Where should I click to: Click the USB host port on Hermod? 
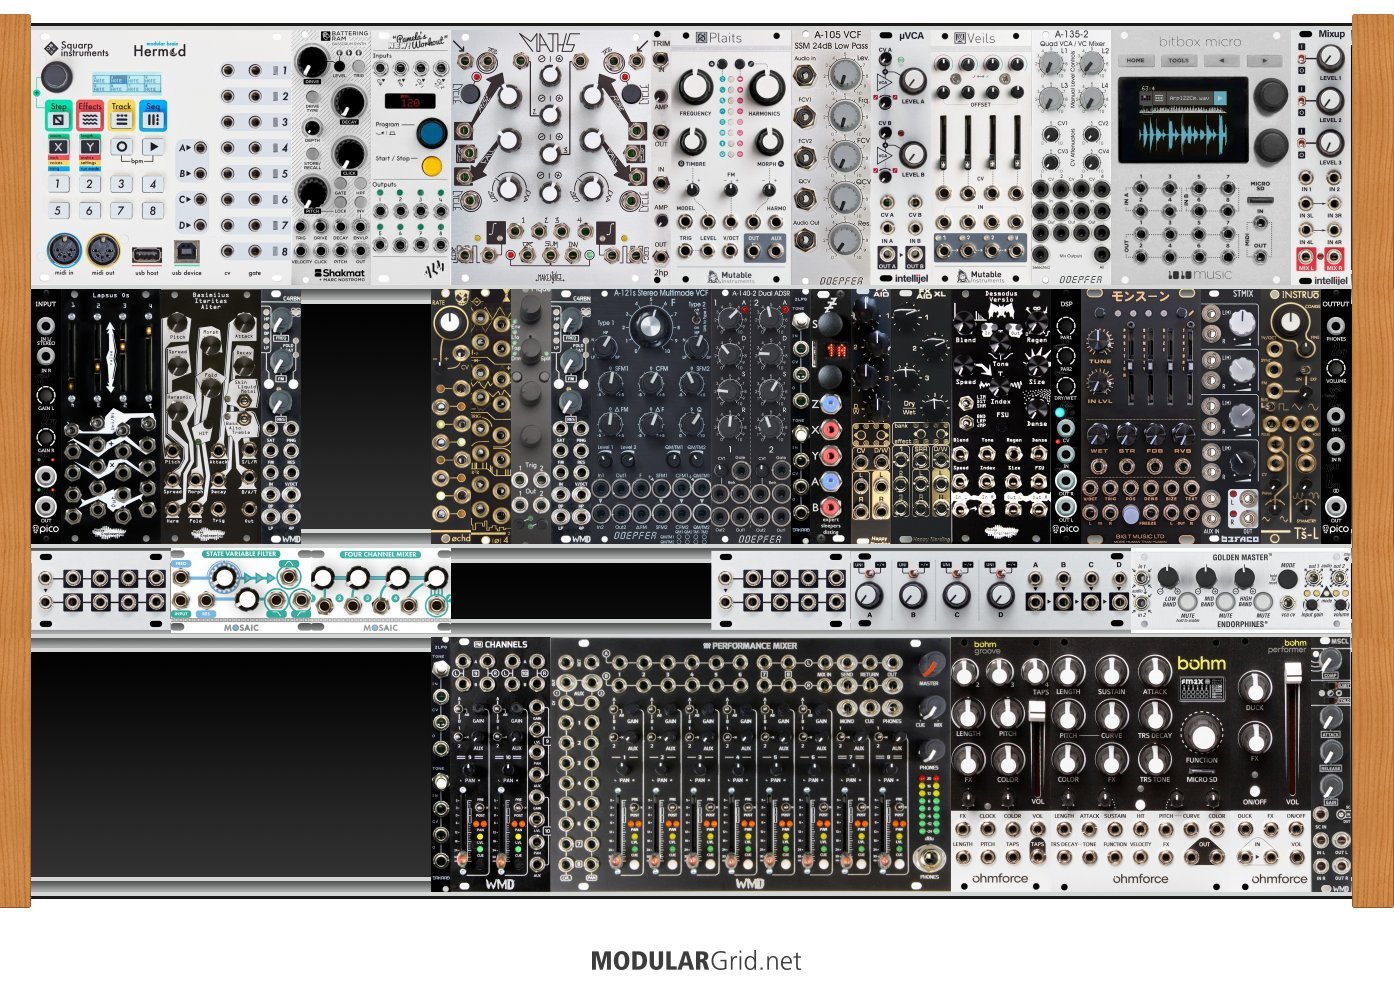pos(146,254)
